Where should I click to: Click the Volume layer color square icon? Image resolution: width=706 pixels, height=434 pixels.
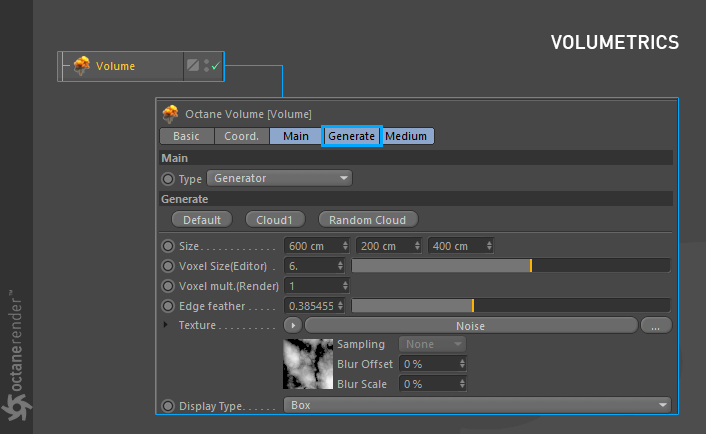click(x=193, y=65)
